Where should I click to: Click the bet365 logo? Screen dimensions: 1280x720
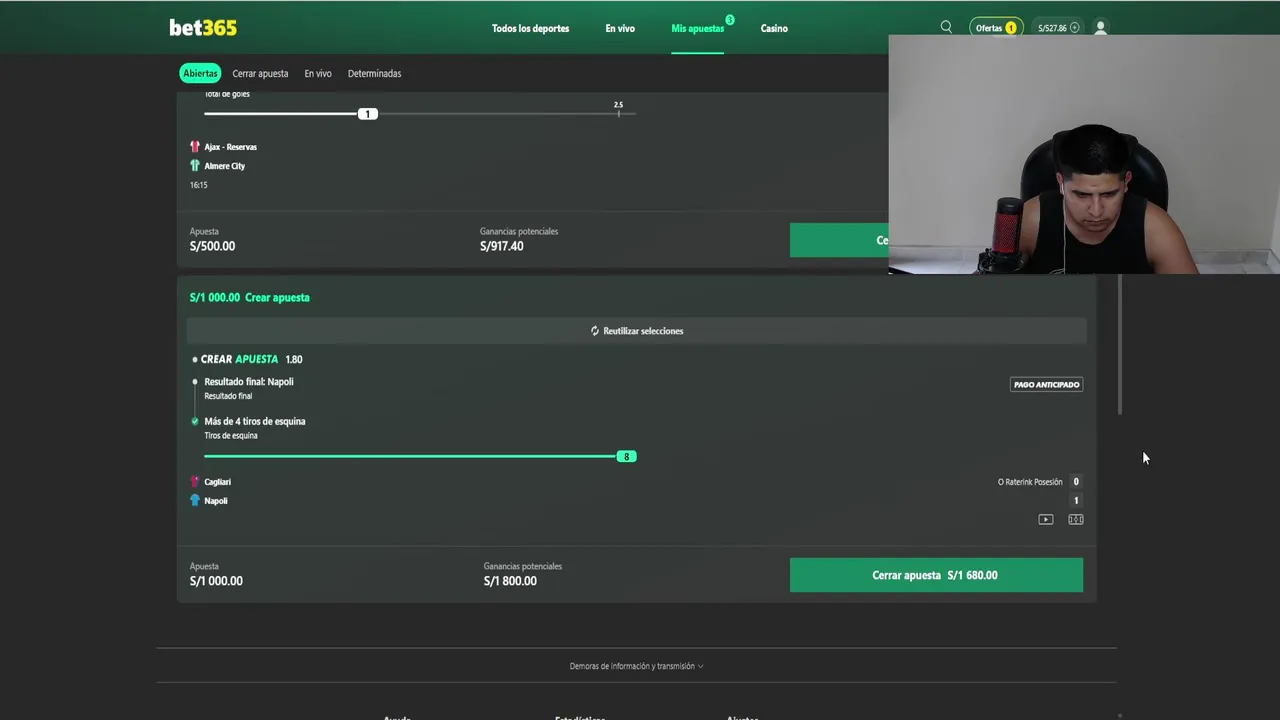pyautogui.click(x=203, y=28)
